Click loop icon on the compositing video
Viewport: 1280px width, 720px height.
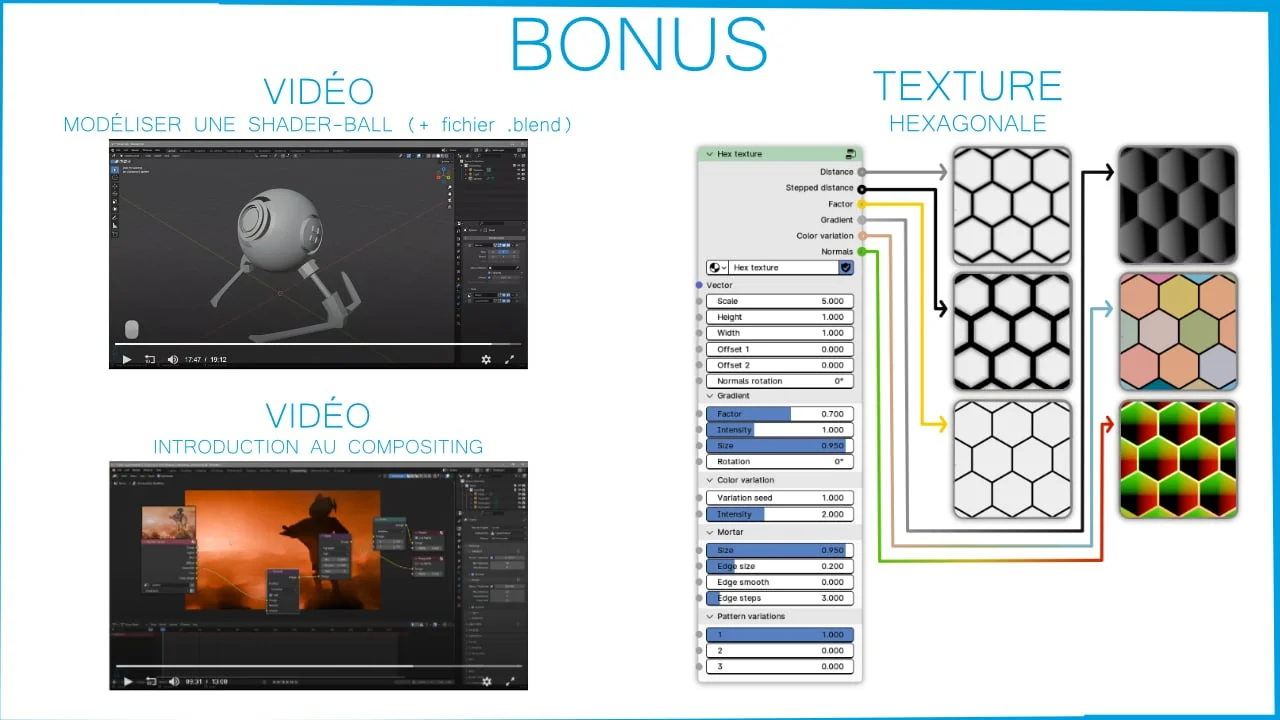pyautogui.click(x=150, y=681)
